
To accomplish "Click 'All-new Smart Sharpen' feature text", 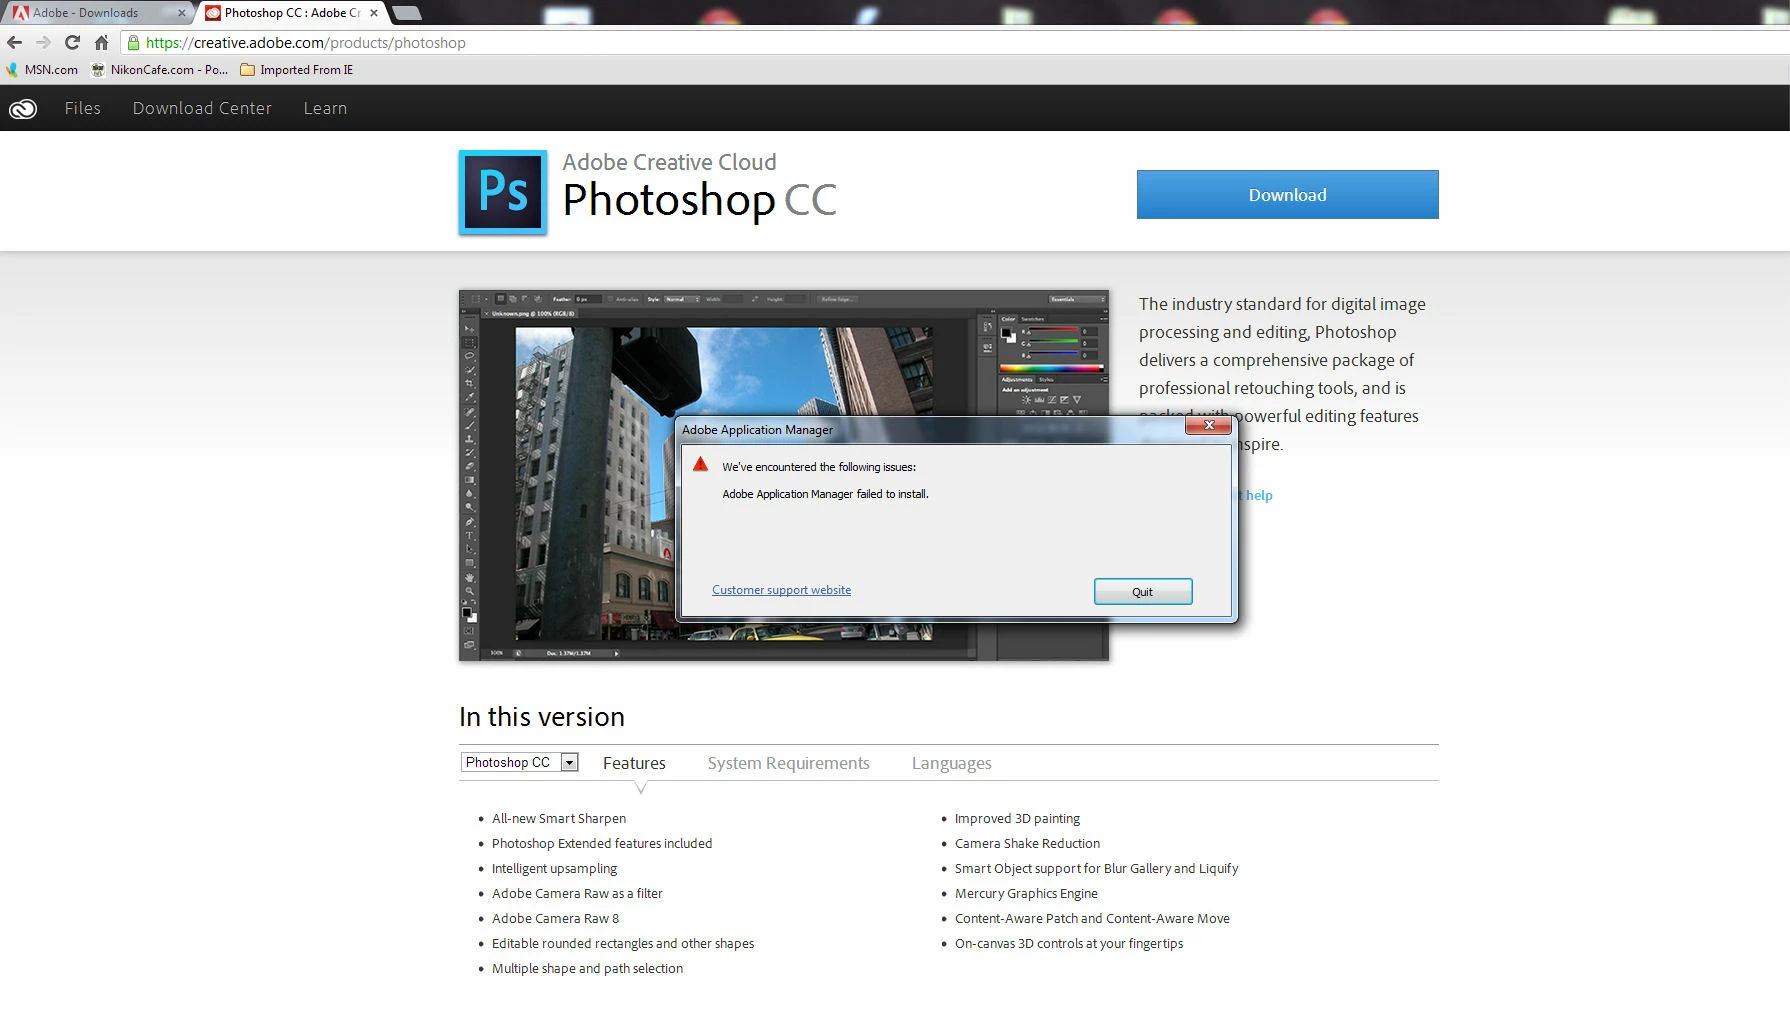I will coord(559,818).
